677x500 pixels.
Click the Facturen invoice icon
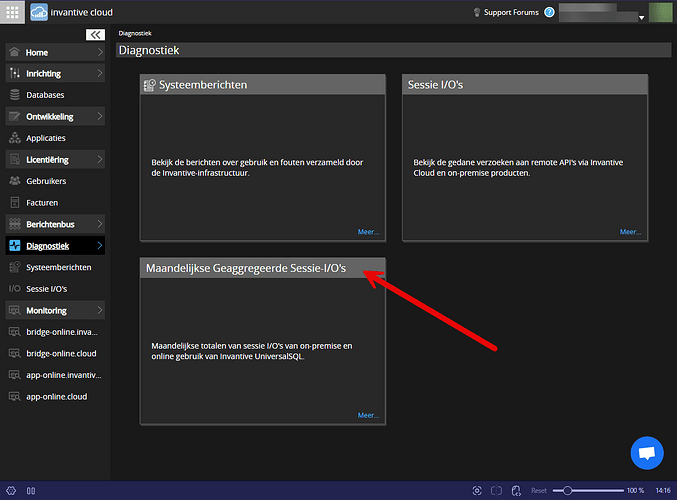14,203
